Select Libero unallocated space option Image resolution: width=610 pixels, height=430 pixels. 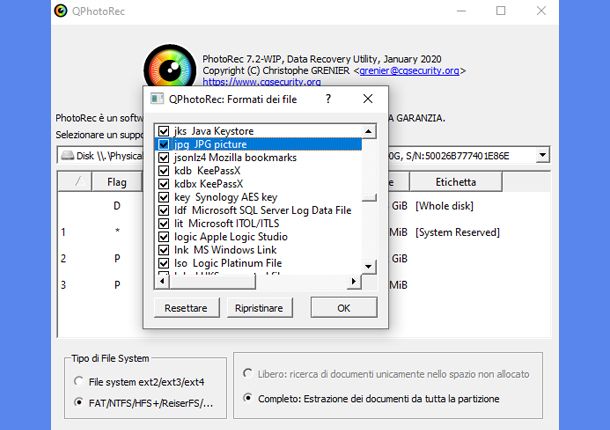[x=386, y=374]
